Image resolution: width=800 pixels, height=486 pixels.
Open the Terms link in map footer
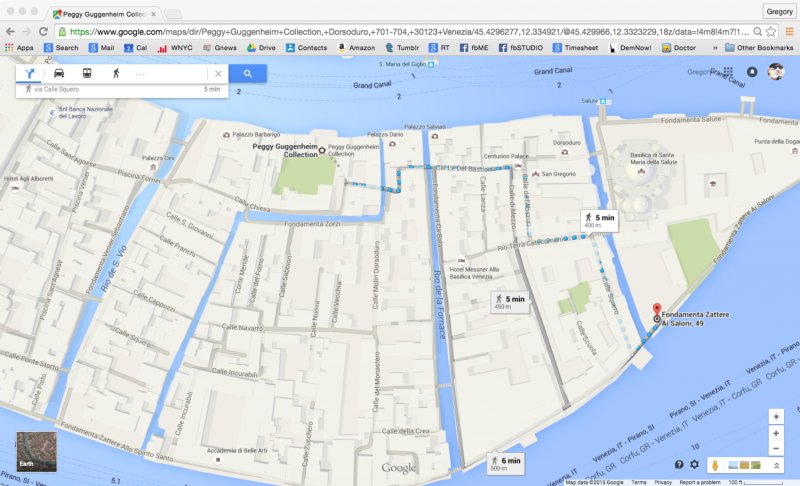(x=639, y=482)
